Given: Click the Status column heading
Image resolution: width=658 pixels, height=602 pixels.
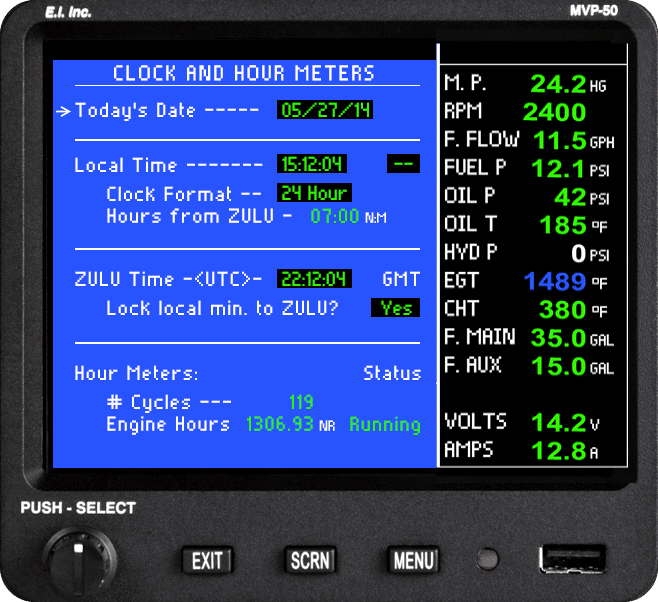Looking at the screenshot, I should (x=392, y=373).
